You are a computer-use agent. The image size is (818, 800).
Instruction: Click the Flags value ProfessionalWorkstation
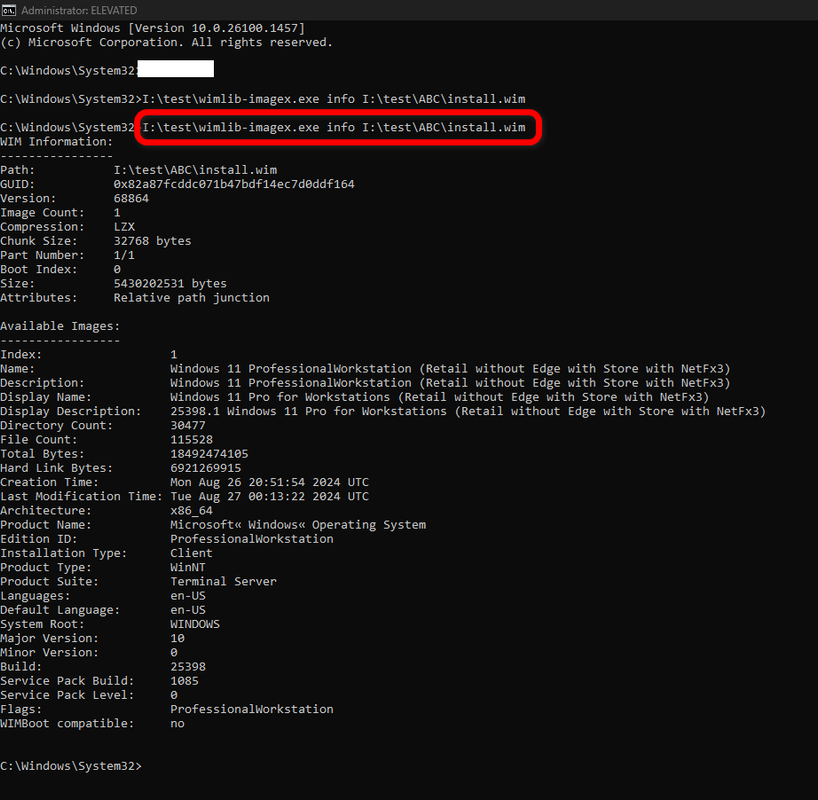point(251,709)
